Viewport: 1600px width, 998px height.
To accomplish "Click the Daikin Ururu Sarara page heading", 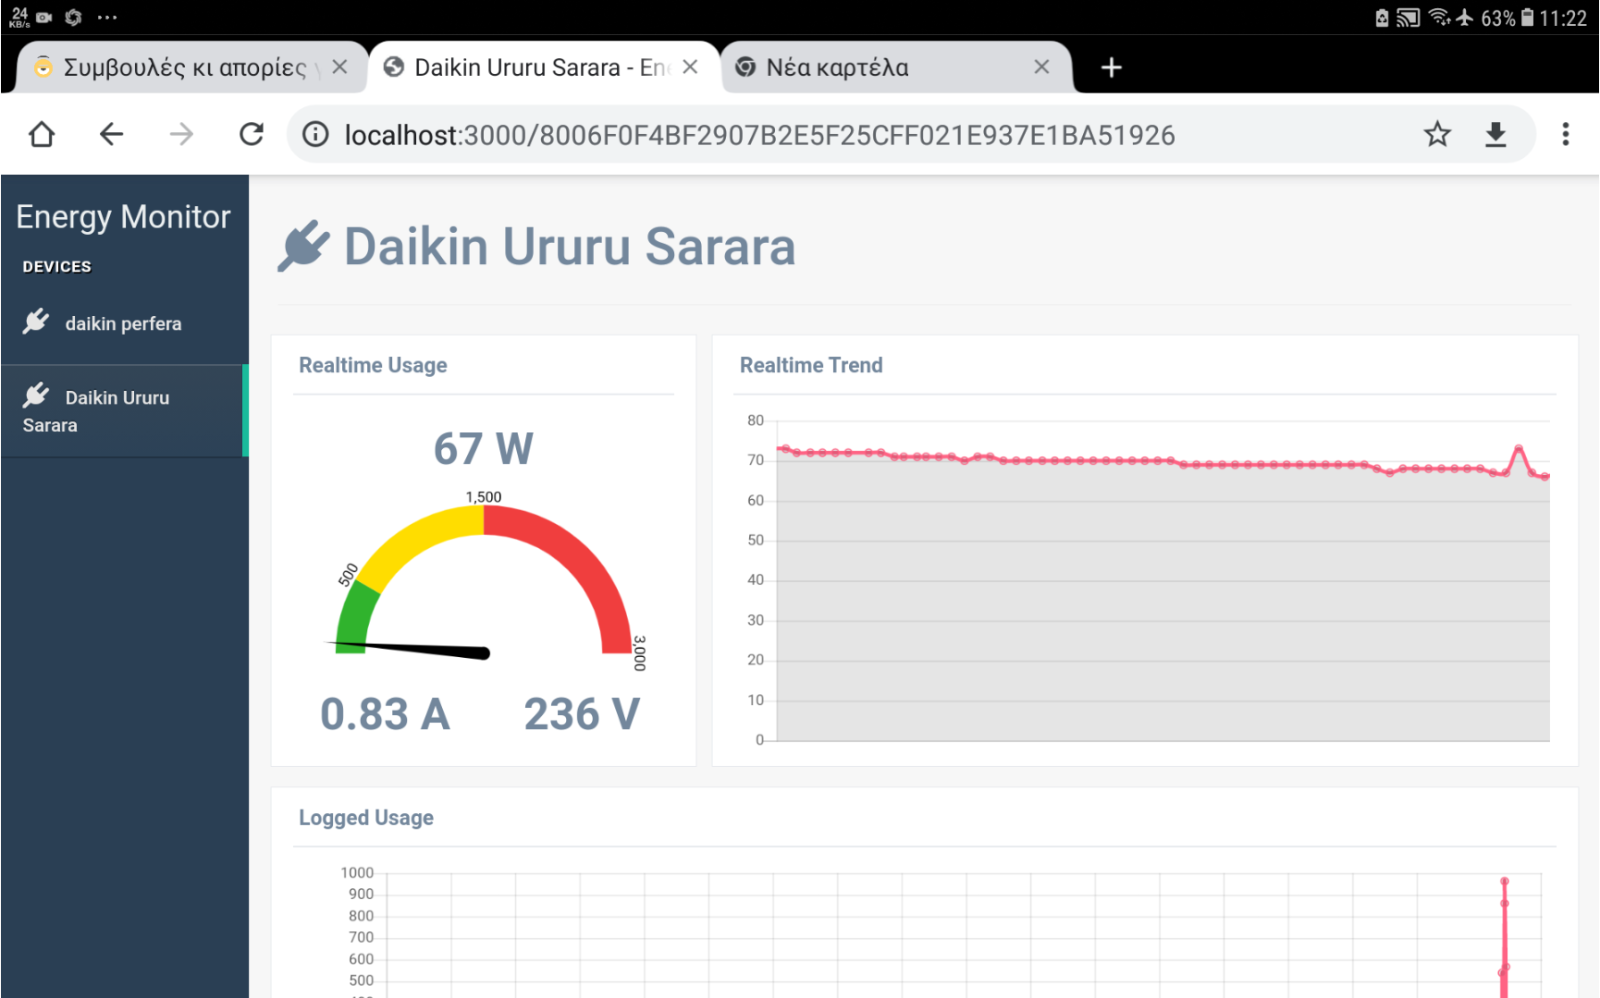I will (x=570, y=247).
